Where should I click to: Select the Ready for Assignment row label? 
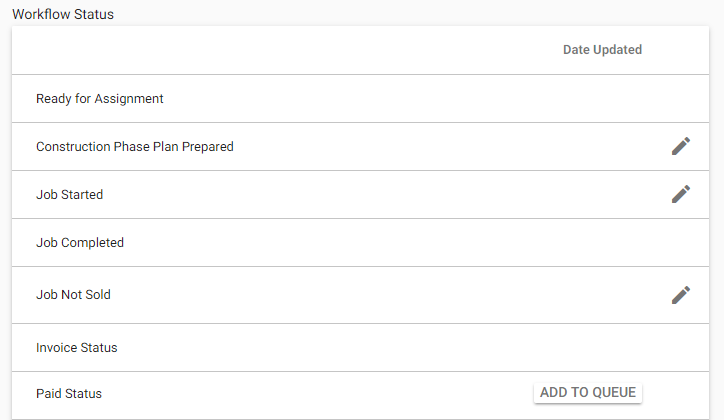(100, 98)
